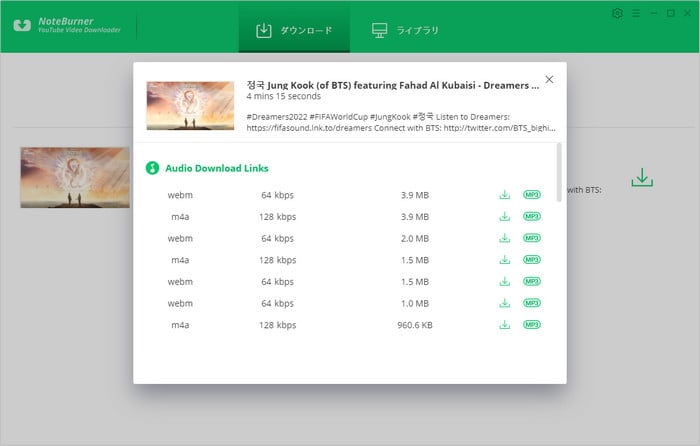Convert webm 2.0 MB audio to MP3
700x446 pixels.
click(532, 238)
